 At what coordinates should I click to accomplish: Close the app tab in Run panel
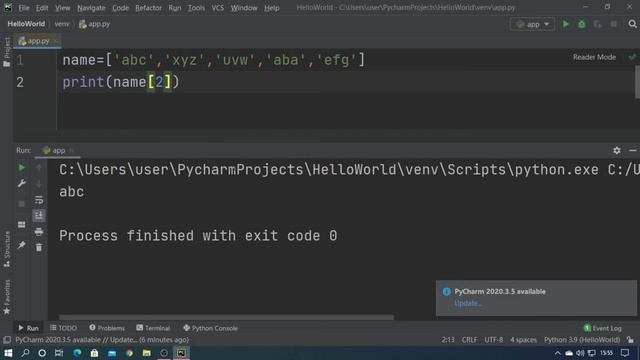tap(72, 151)
